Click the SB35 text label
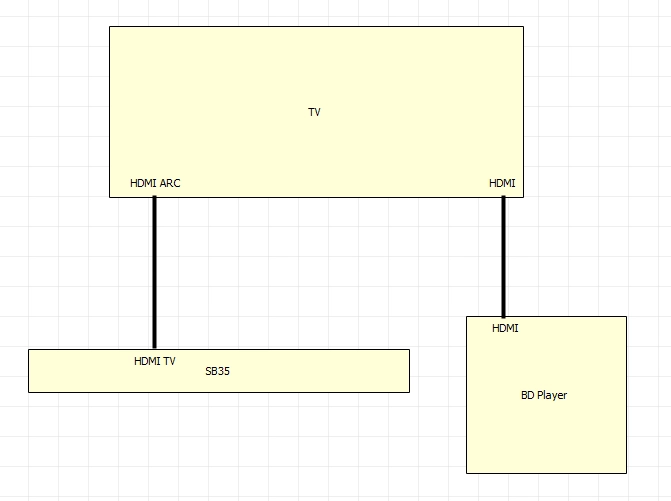The image size is (671, 501). point(217,371)
